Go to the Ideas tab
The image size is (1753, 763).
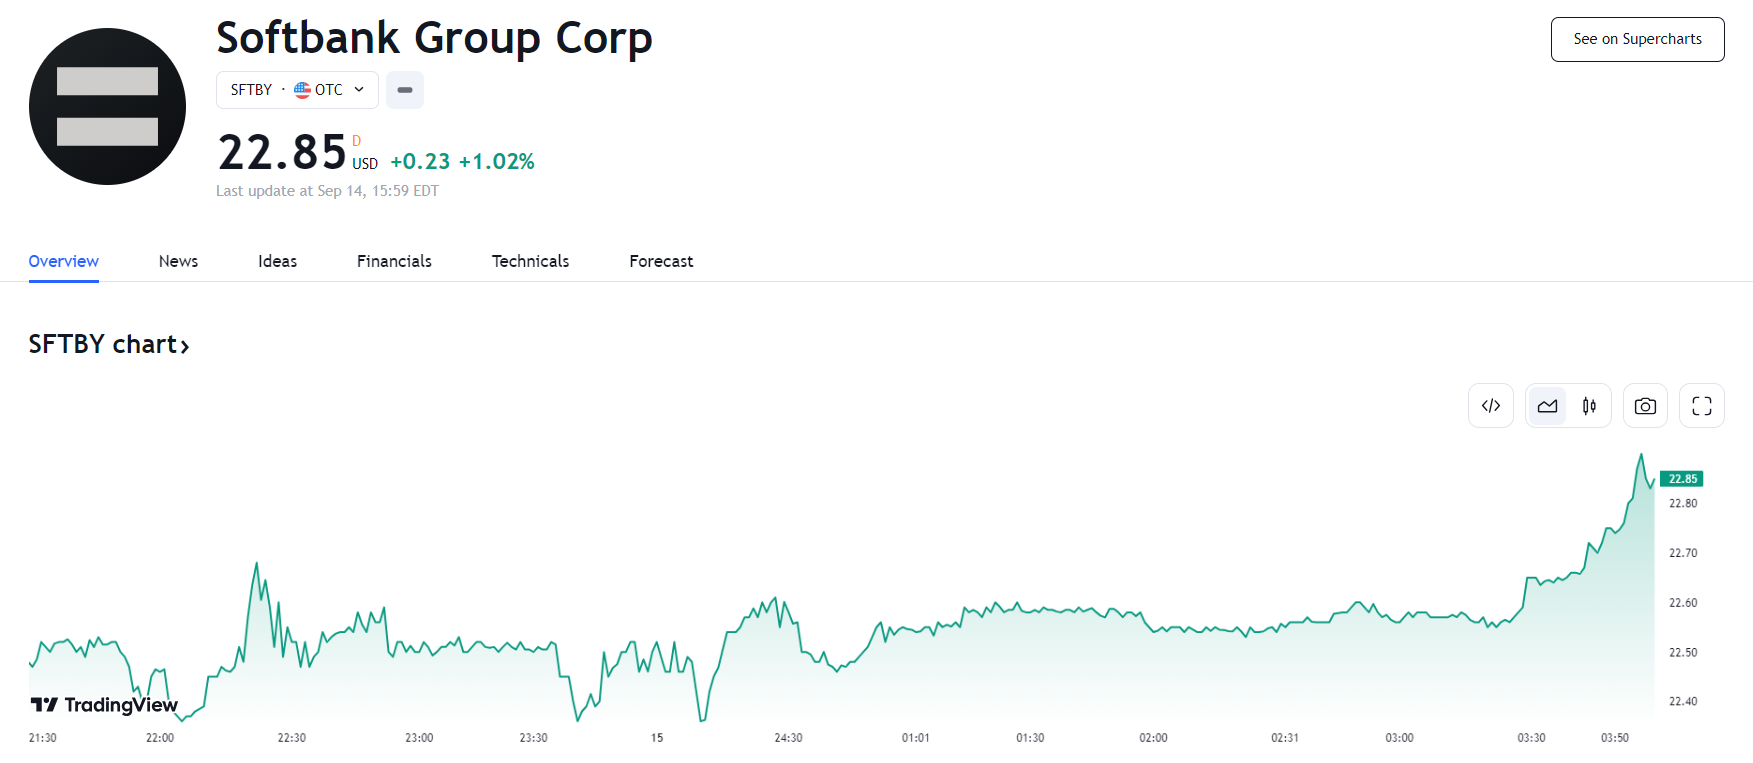tap(277, 261)
